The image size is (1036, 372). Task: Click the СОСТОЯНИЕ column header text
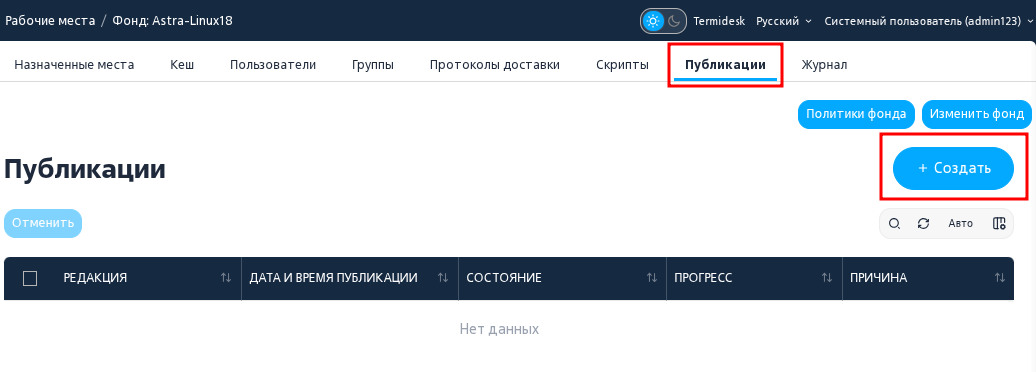click(x=504, y=278)
